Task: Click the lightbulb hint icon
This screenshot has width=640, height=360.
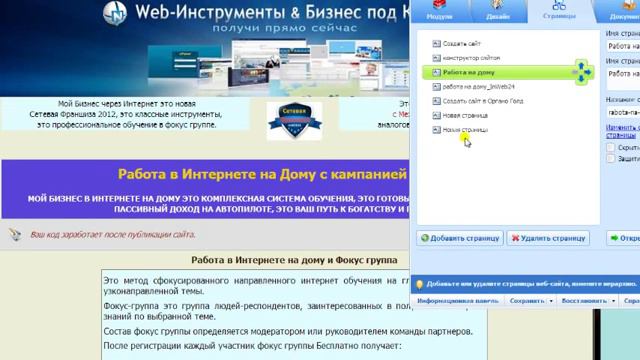Action: [419, 284]
